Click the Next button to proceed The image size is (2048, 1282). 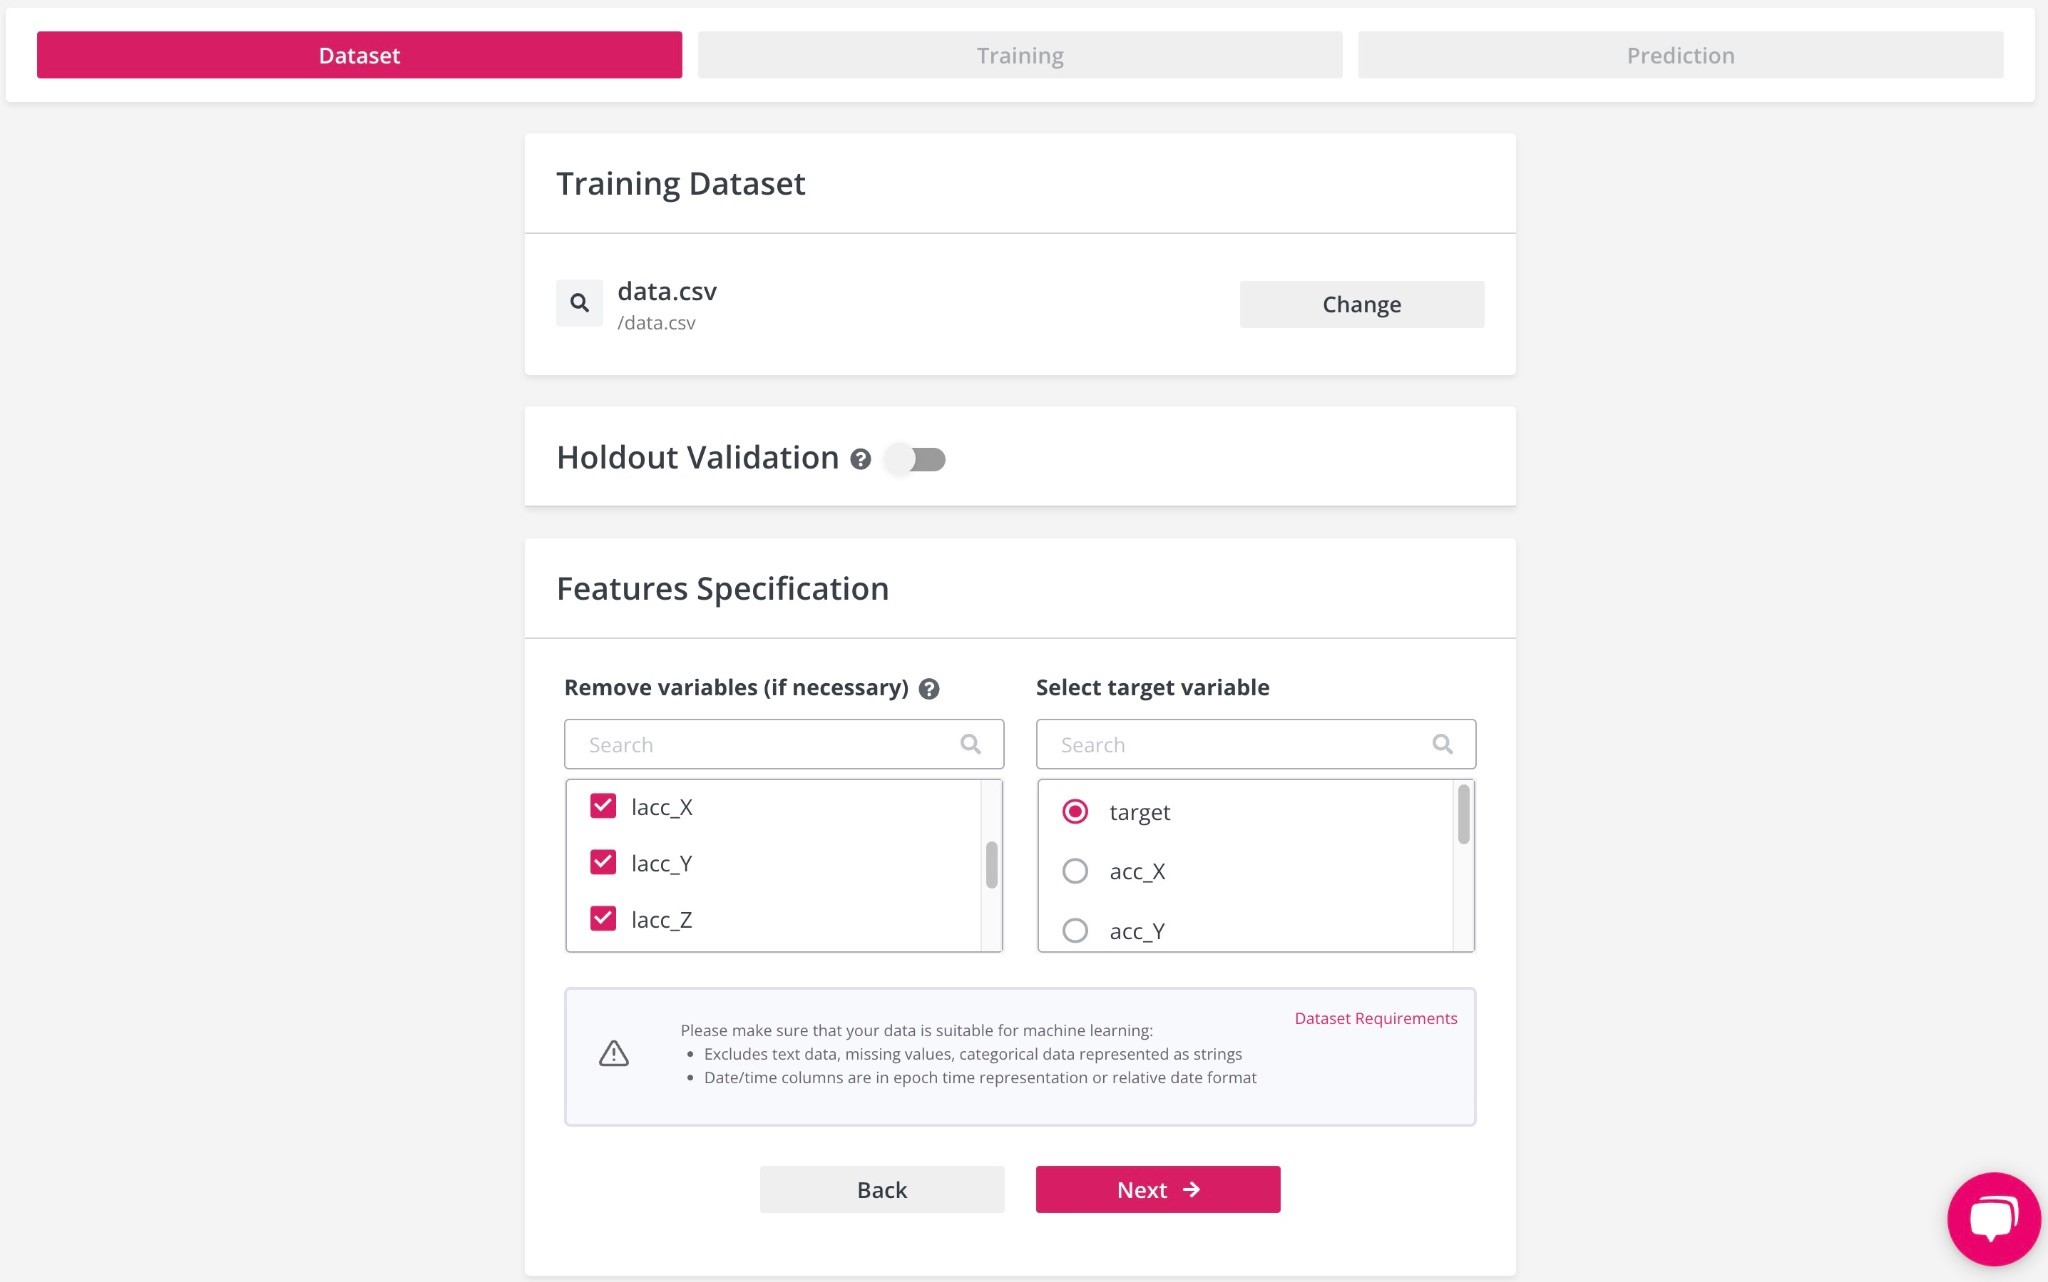coord(1157,1189)
